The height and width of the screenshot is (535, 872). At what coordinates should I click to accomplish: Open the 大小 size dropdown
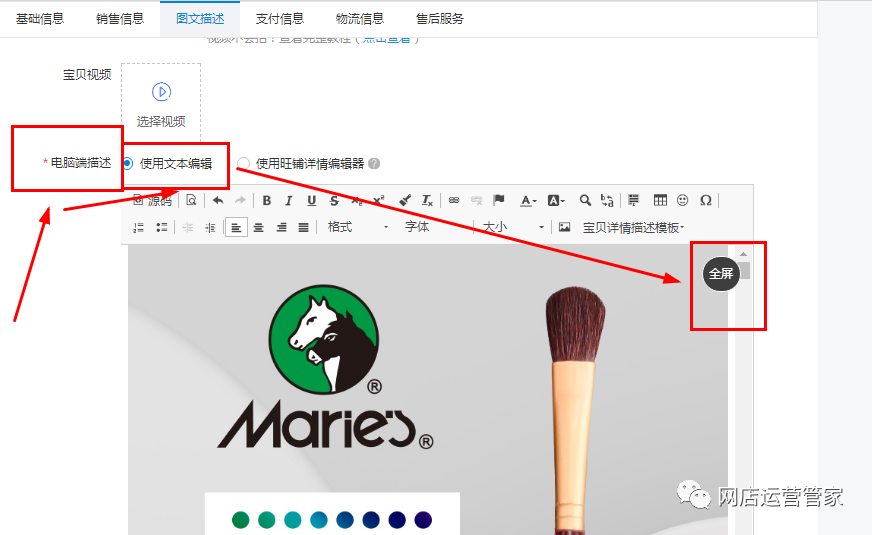click(x=512, y=227)
